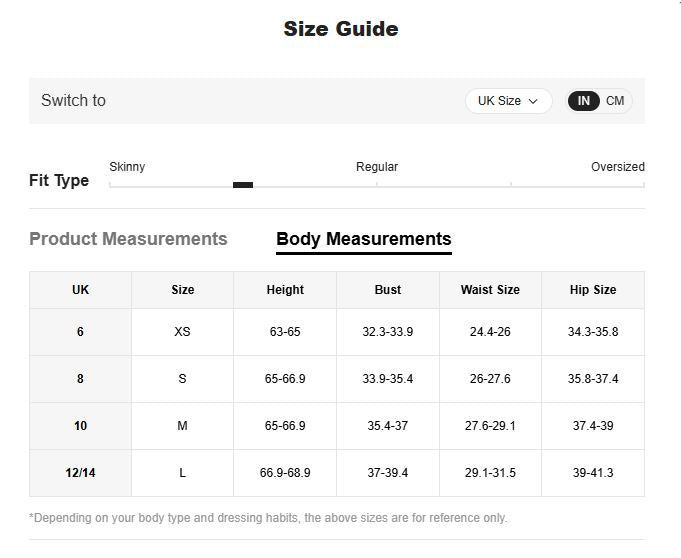Image resolution: width=681 pixels, height=558 pixels.
Task: Select the UK 8 row header
Action: pos(80,379)
